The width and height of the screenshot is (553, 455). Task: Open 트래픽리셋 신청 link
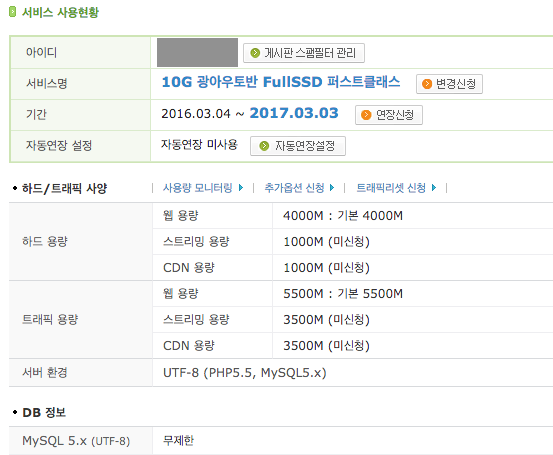(x=391, y=188)
